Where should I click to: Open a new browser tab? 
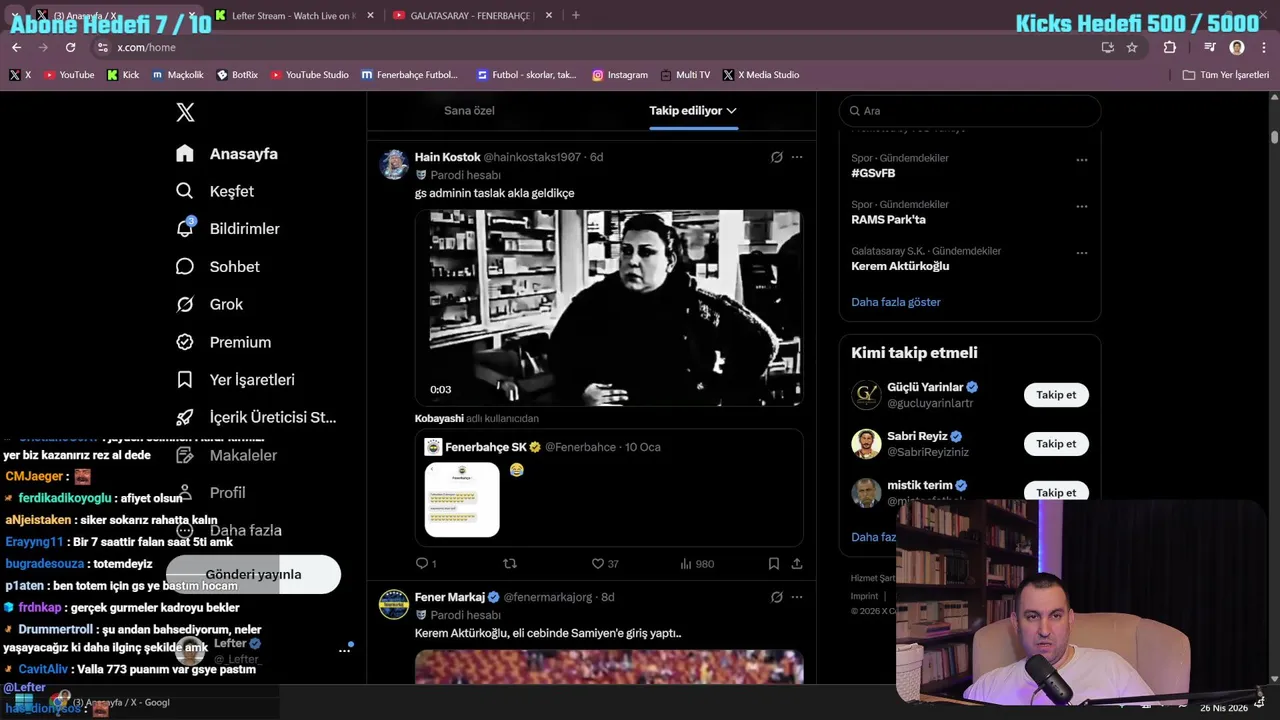pyautogui.click(x=575, y=16)
